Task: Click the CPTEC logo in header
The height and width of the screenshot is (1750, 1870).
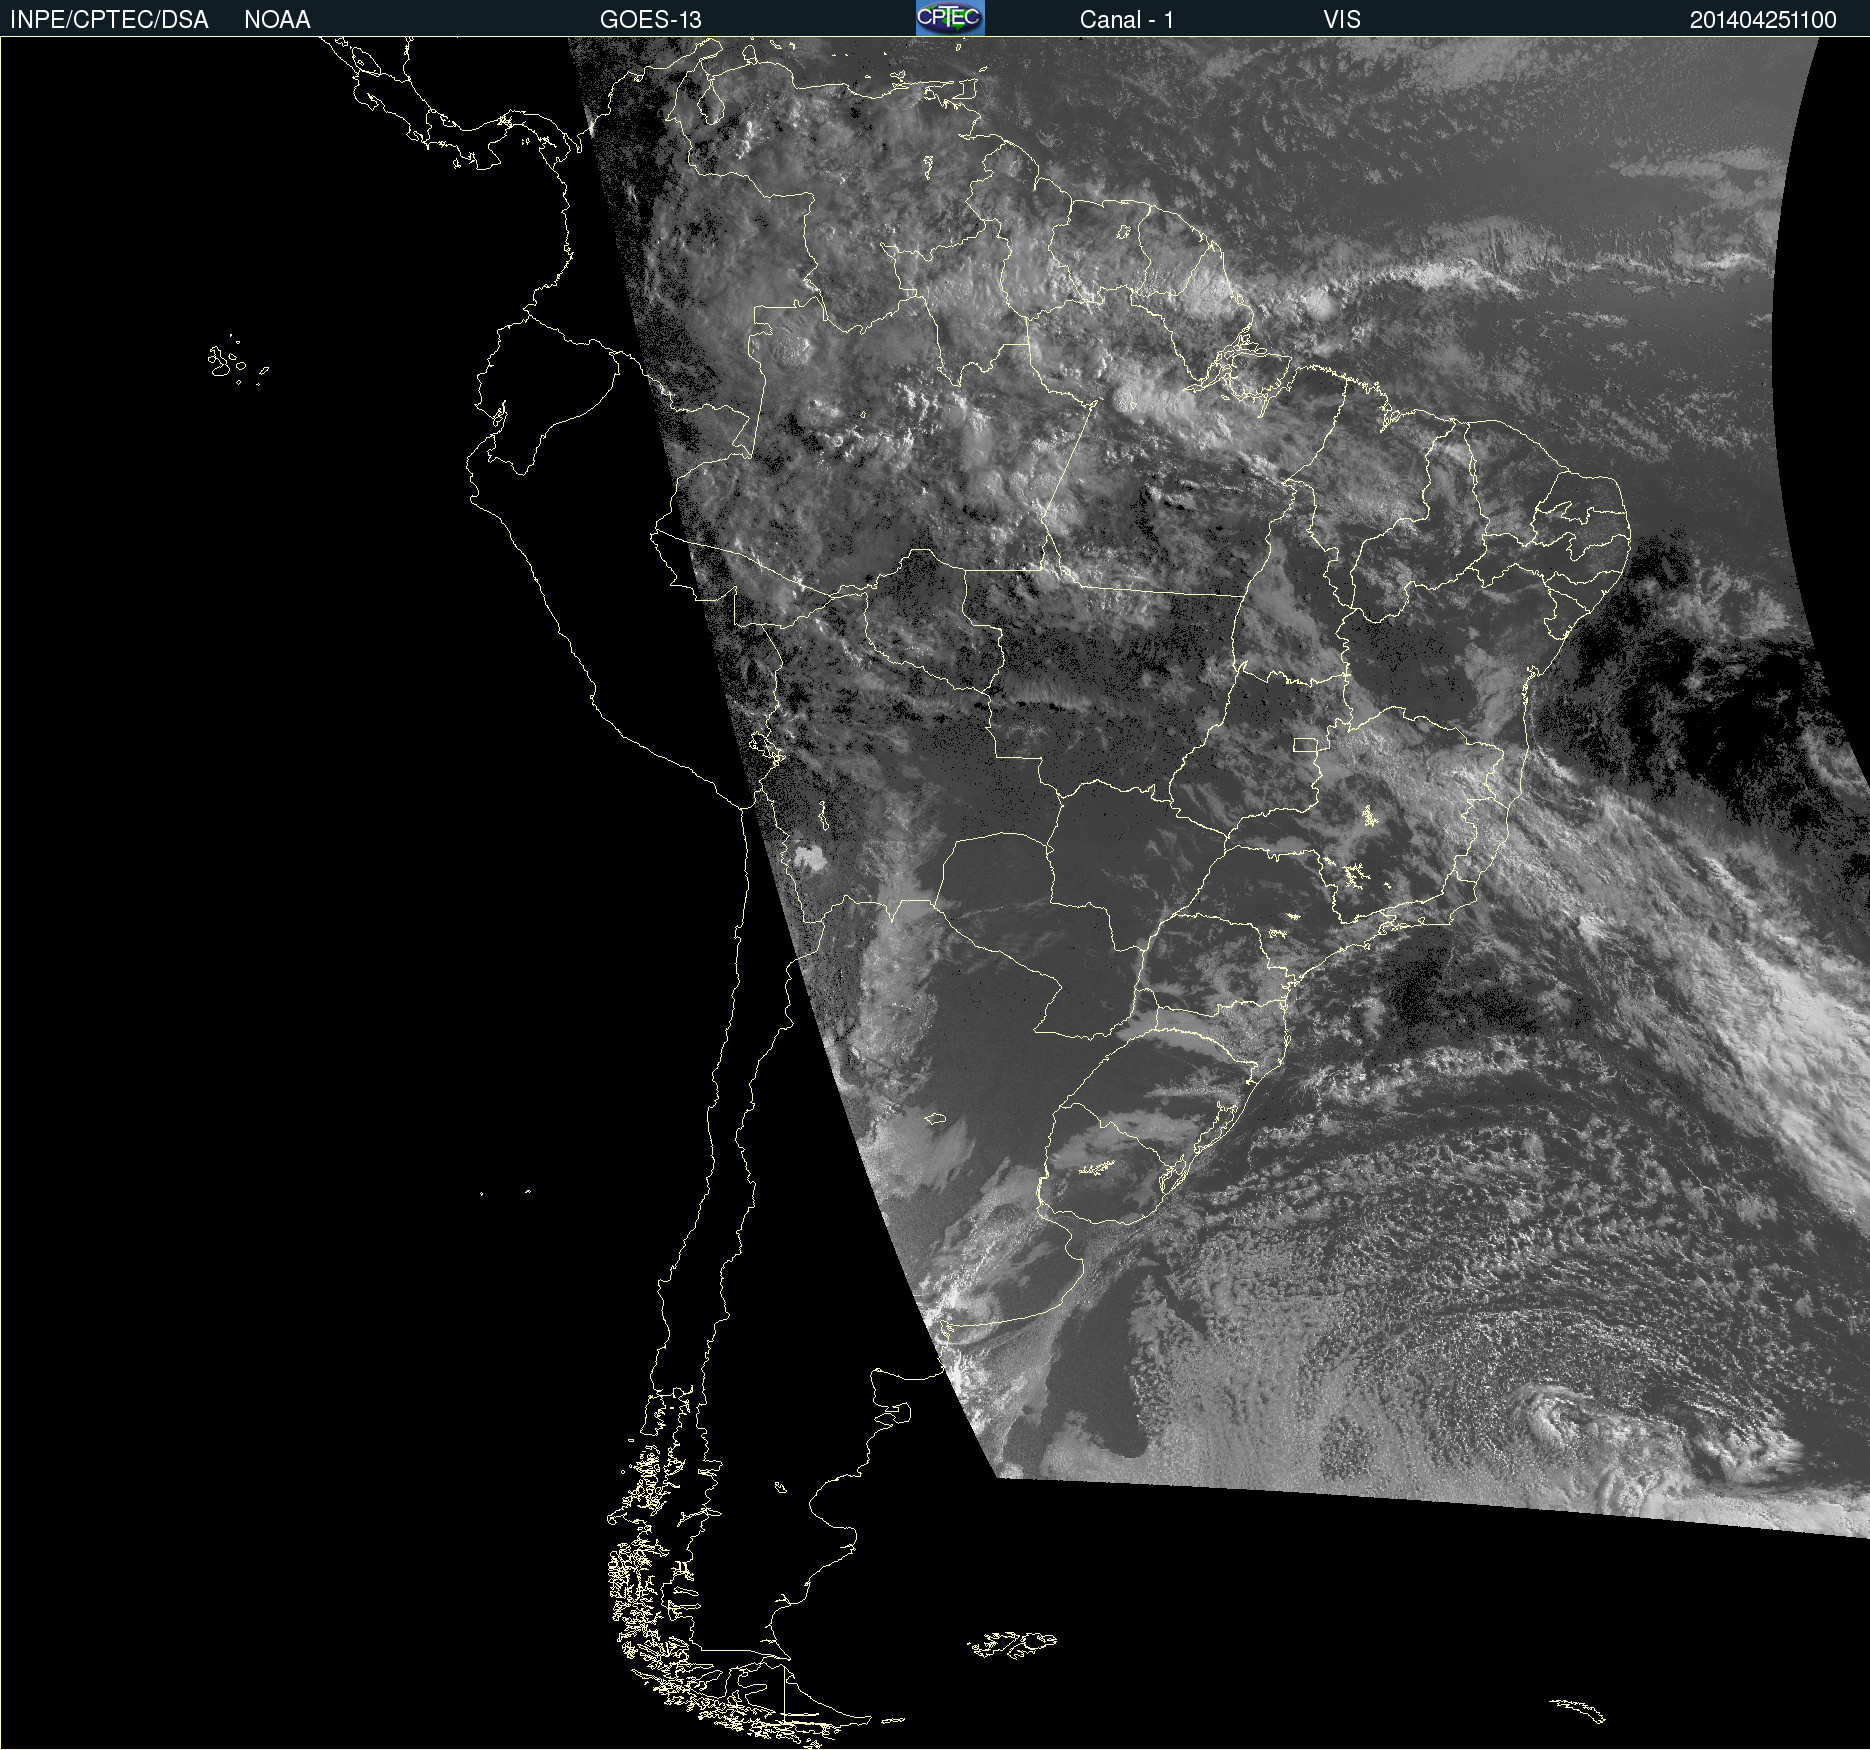Action: point(950,18)
